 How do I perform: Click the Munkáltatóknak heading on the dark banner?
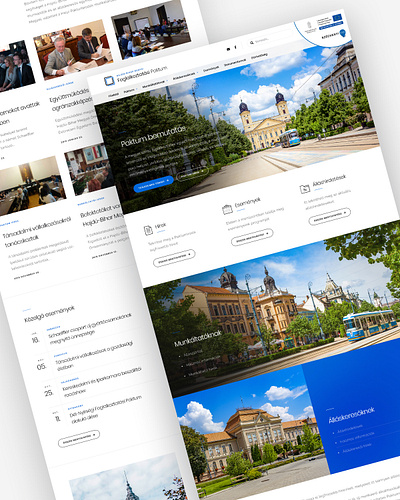click(198, 338)
